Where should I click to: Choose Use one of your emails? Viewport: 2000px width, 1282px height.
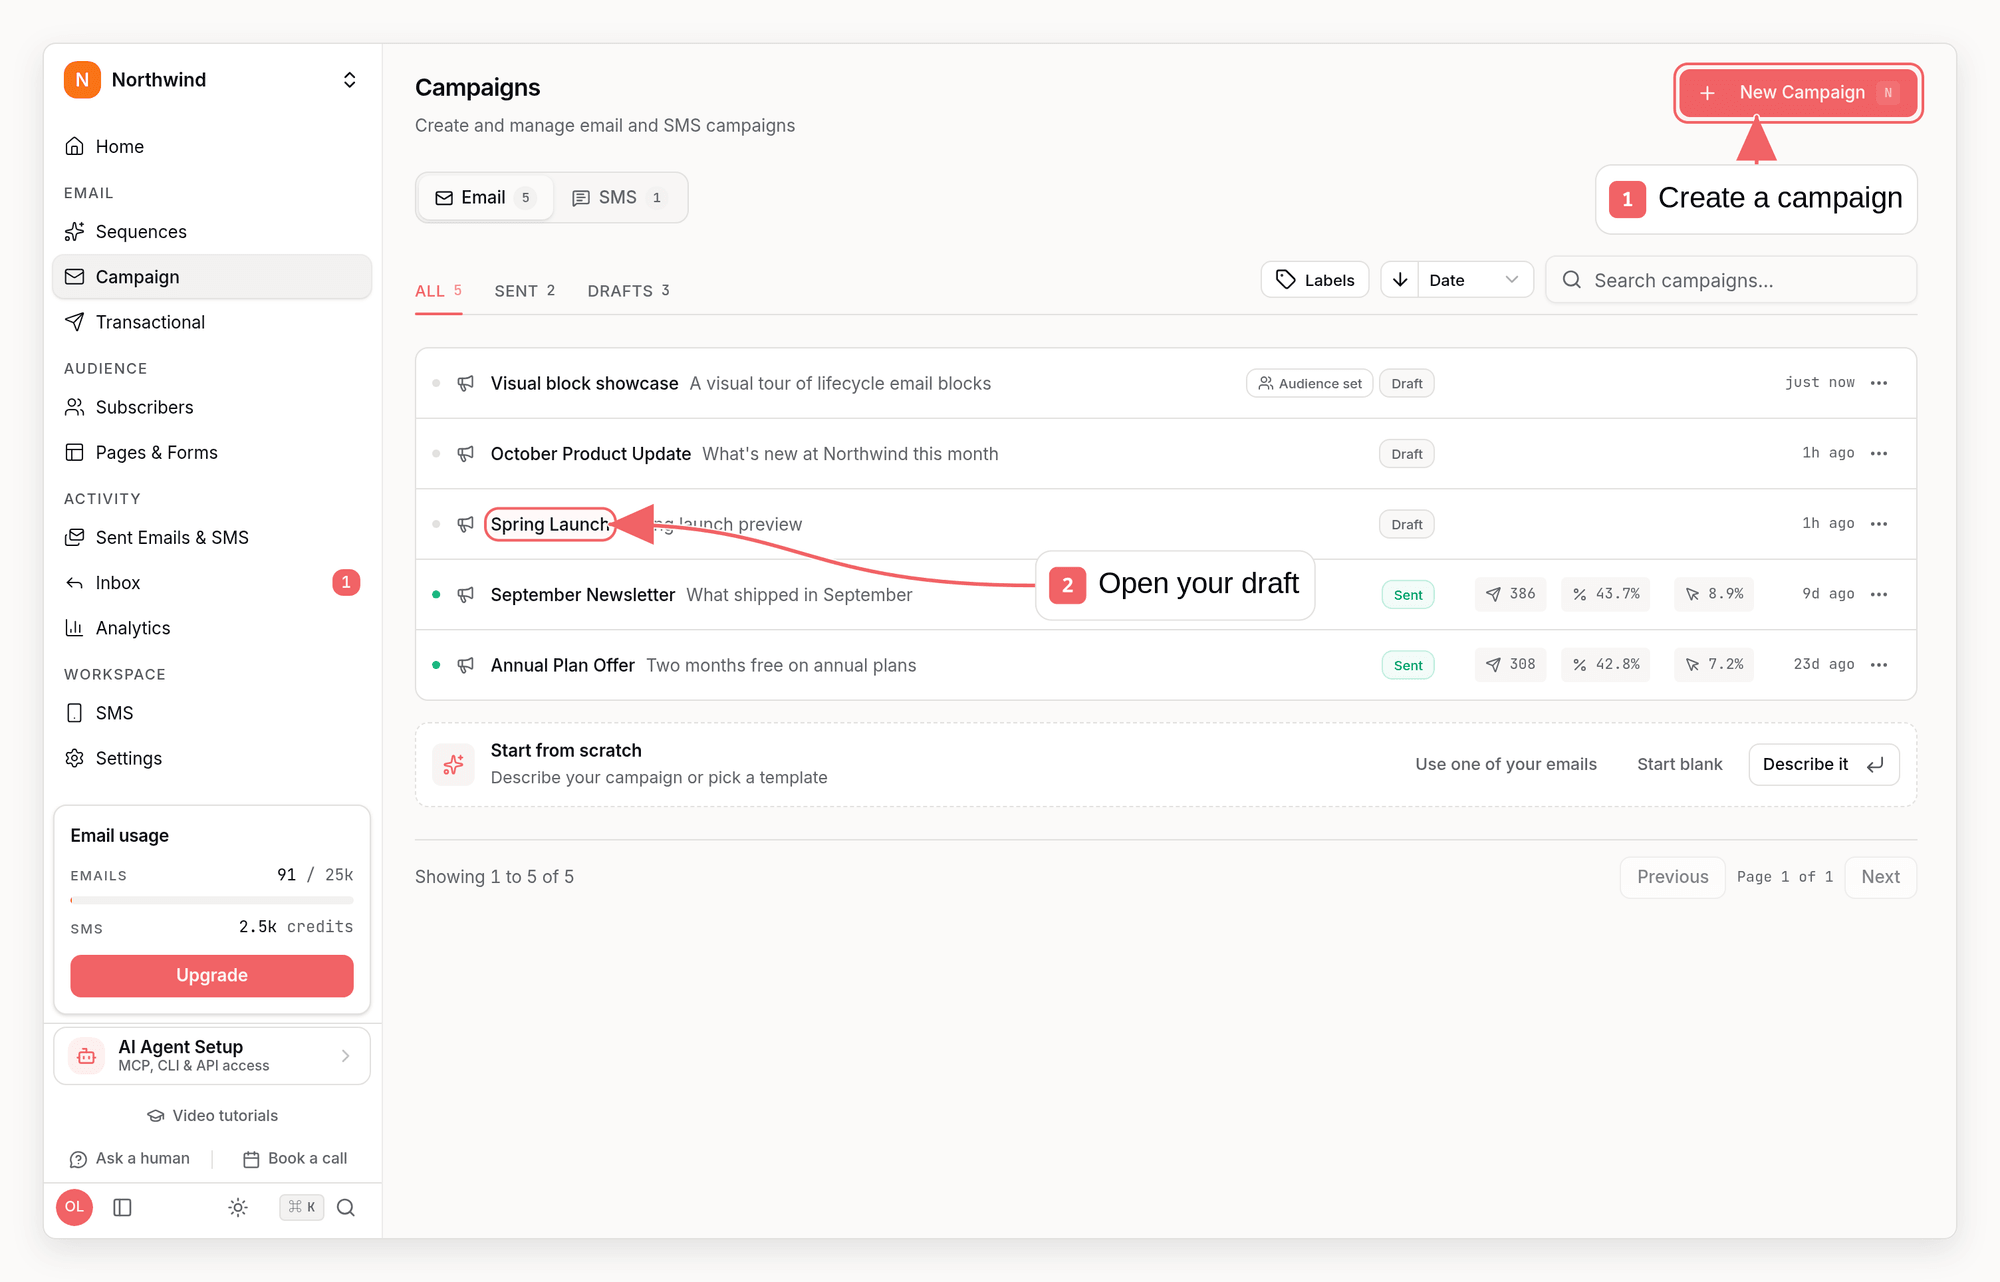(x=1505, y=765)
